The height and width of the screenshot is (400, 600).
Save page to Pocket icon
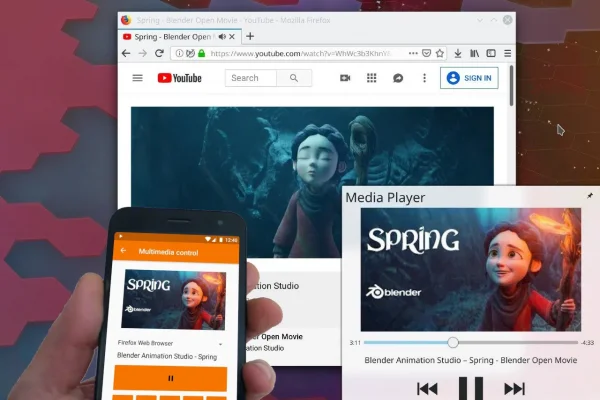(x=426, y=53)
